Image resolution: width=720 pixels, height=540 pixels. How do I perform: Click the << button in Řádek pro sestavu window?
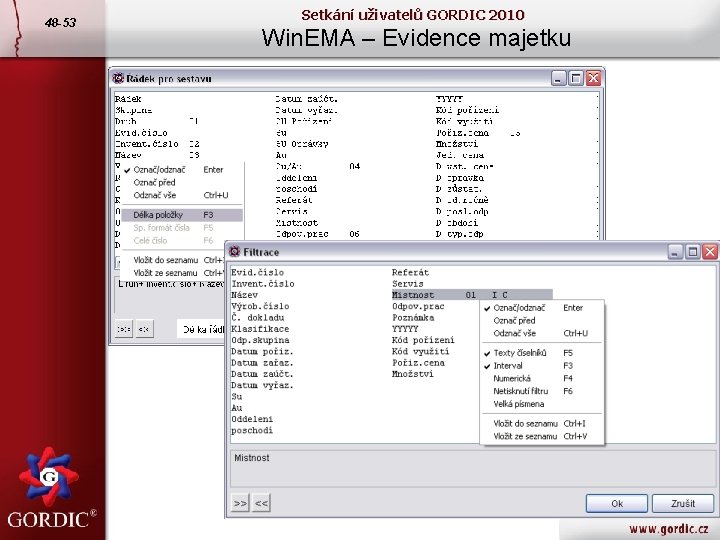(144, 329)
